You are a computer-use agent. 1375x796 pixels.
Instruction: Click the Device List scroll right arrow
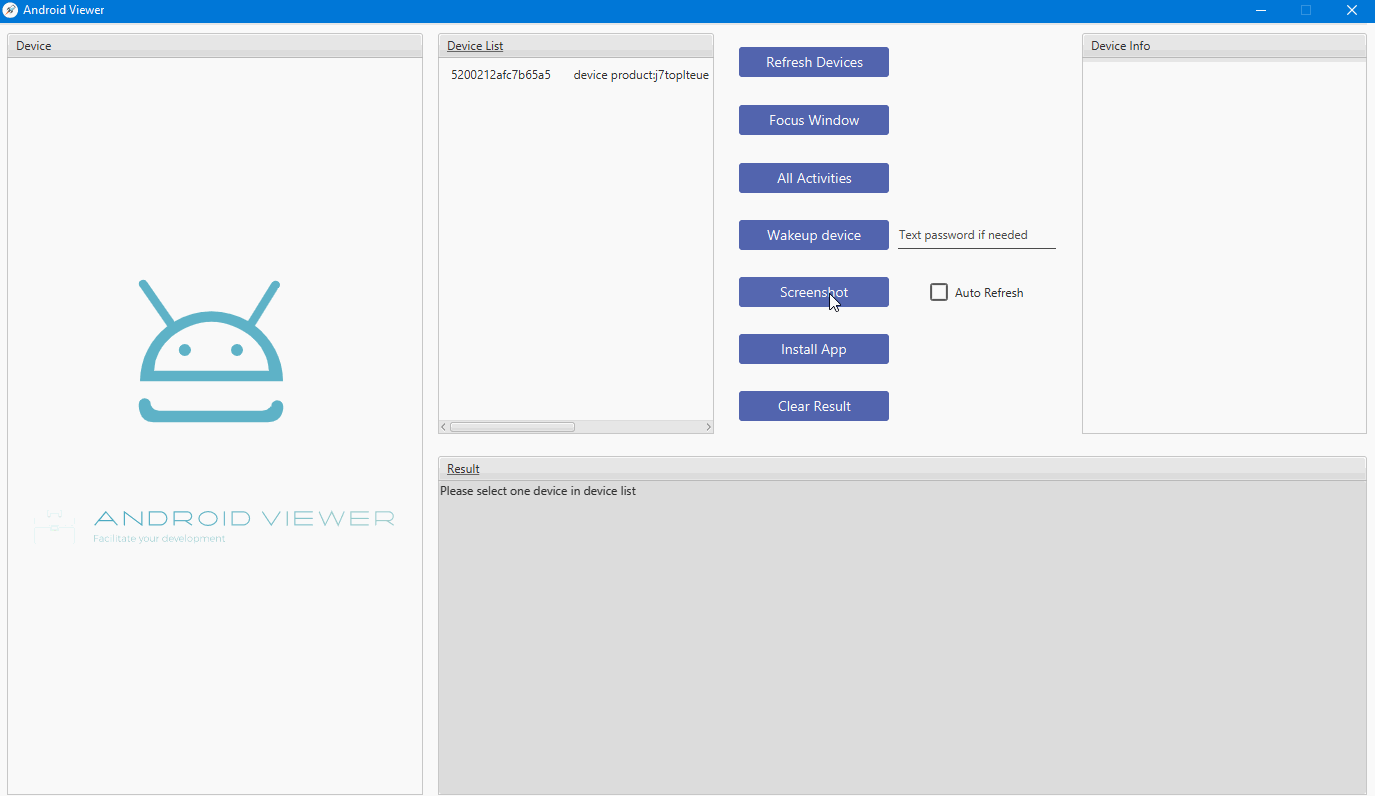coord(708,427)
